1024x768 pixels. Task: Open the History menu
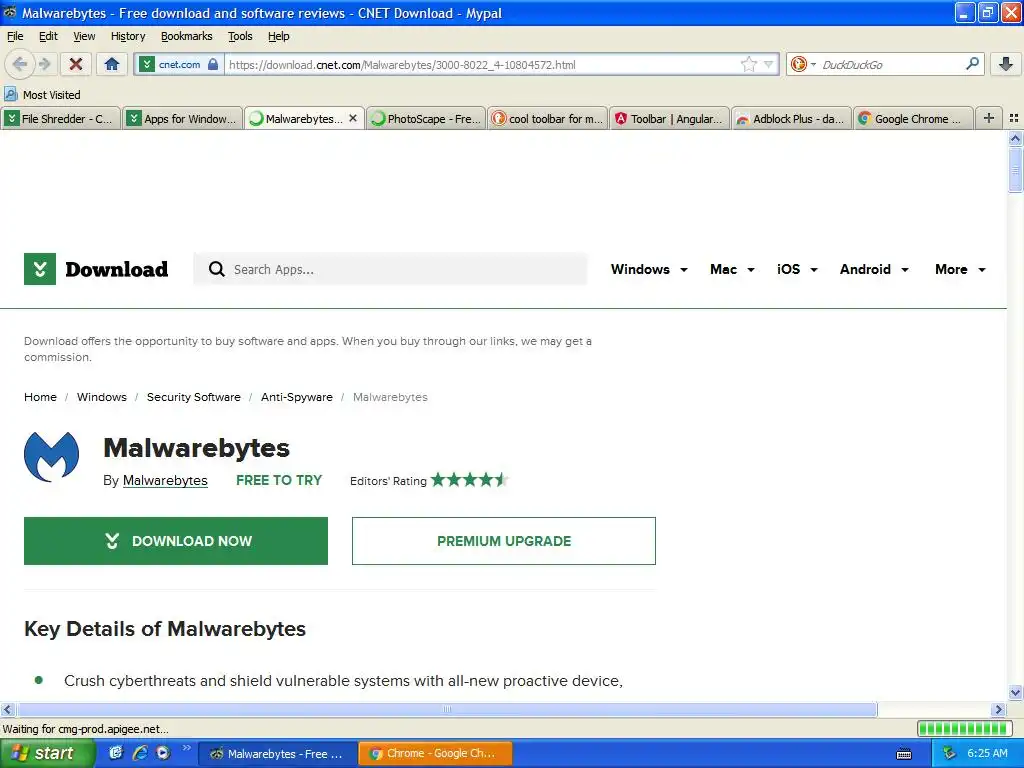pos(128,36)
